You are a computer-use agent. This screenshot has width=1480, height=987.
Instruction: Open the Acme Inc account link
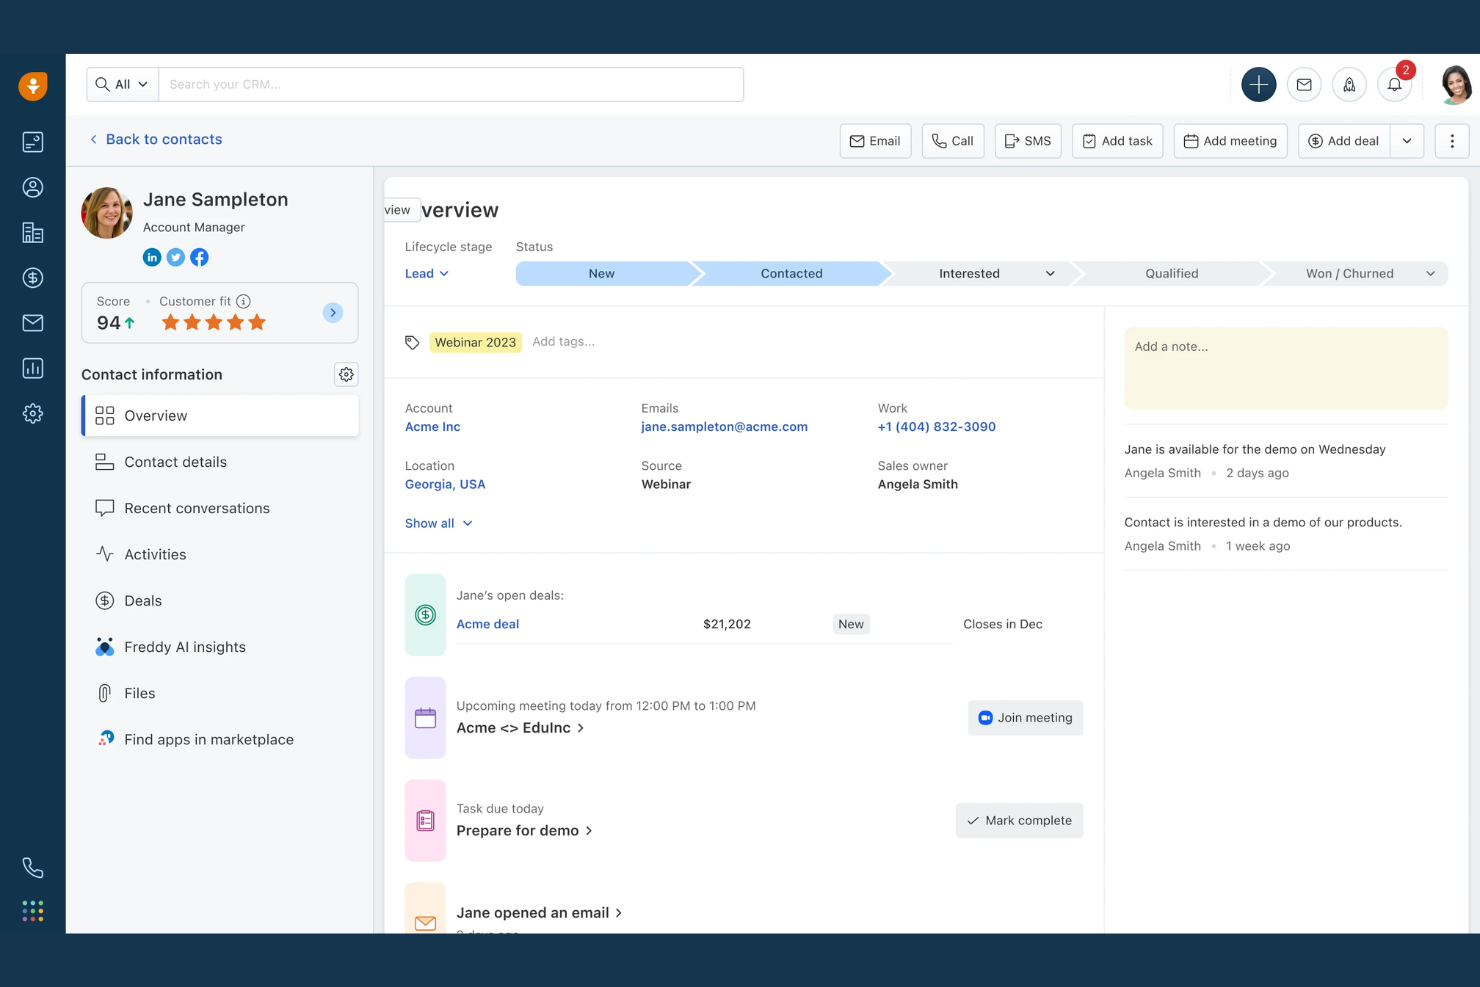click(433, 427)
